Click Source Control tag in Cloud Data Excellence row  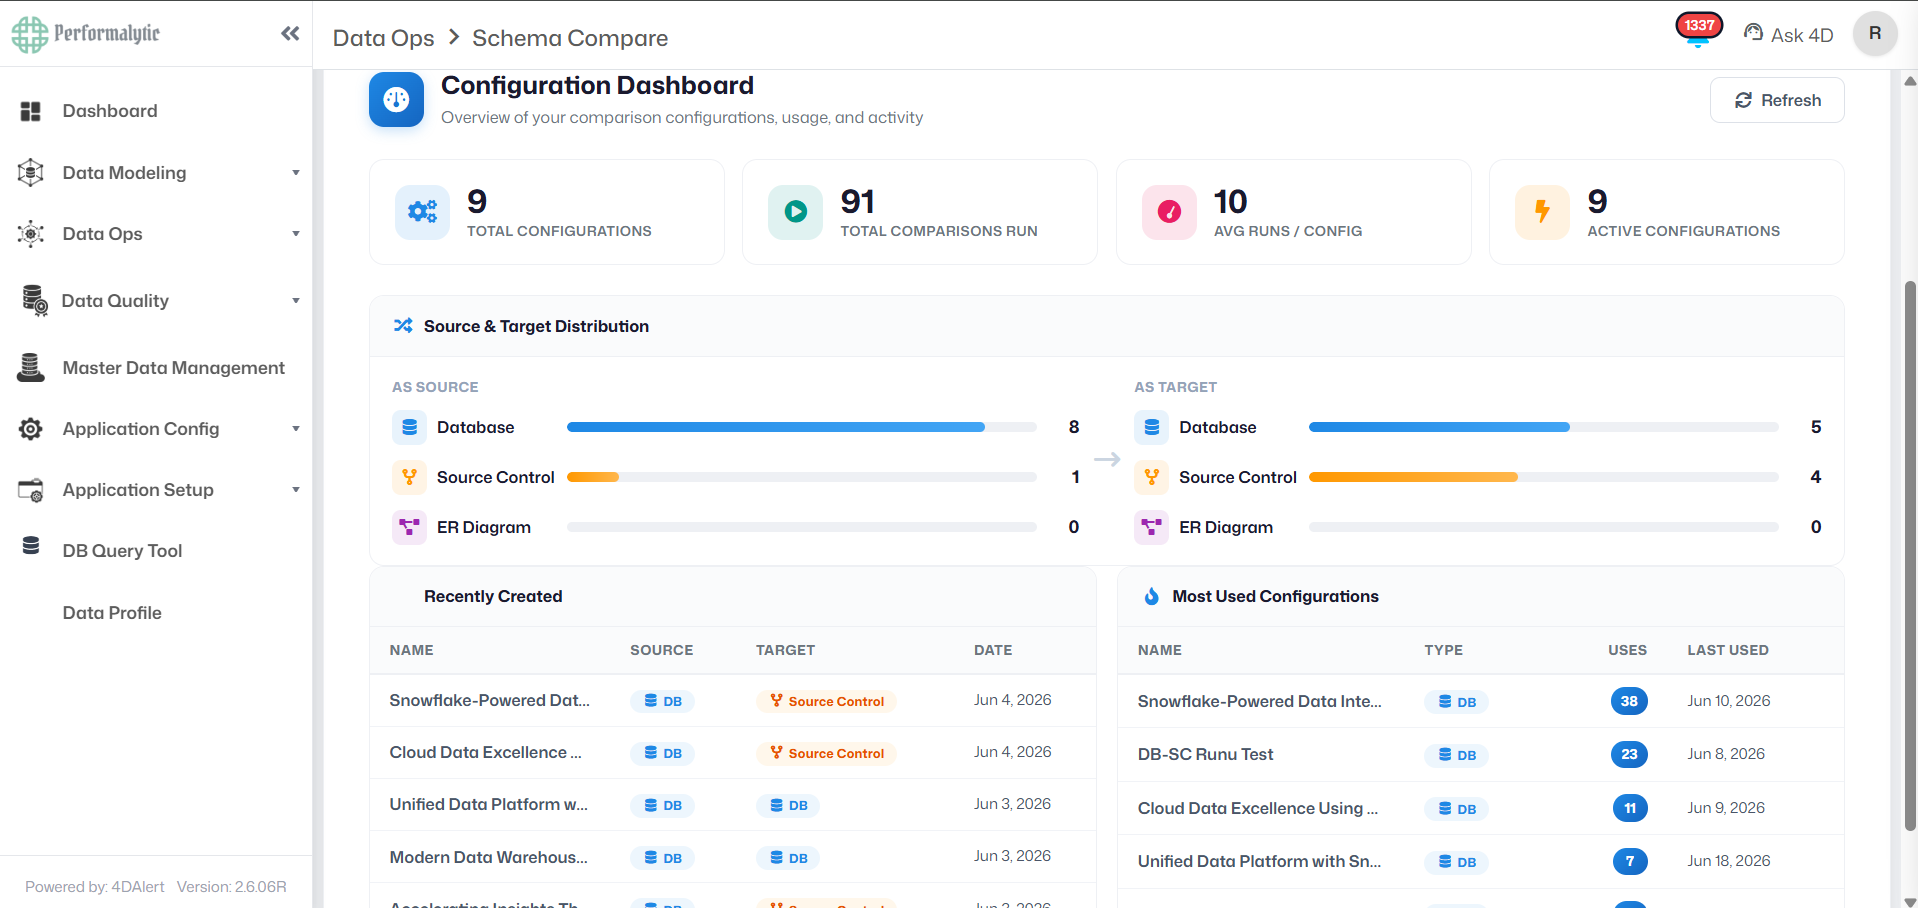pyautogui.click(x=826, y=753)
